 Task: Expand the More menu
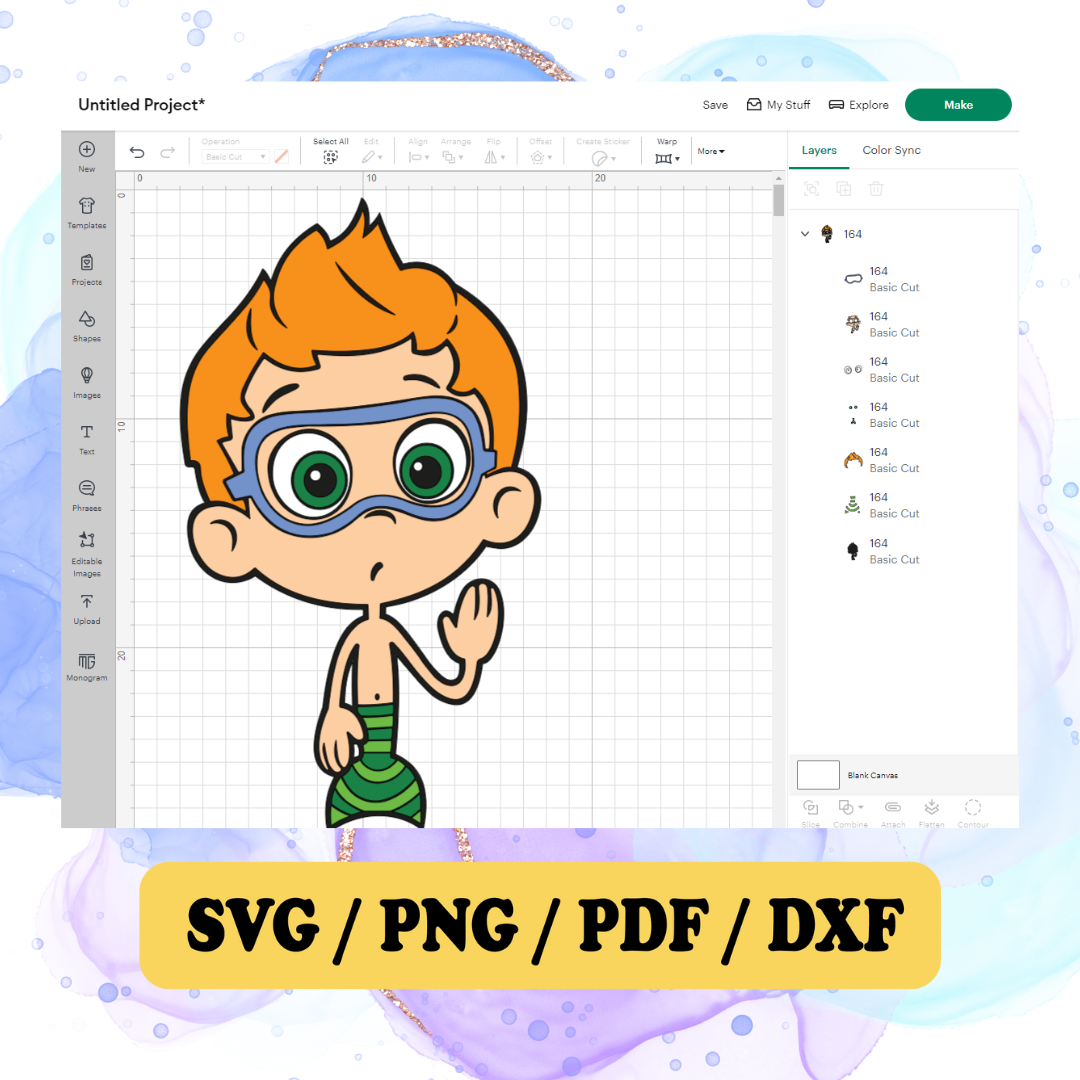711,152
